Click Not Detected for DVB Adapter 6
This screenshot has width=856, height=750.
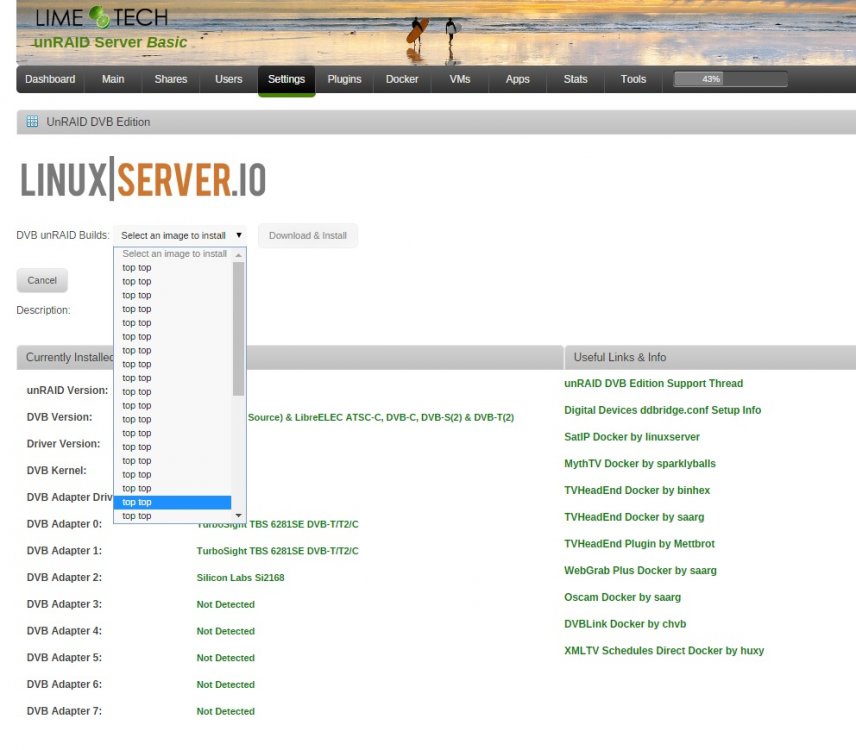225,684
